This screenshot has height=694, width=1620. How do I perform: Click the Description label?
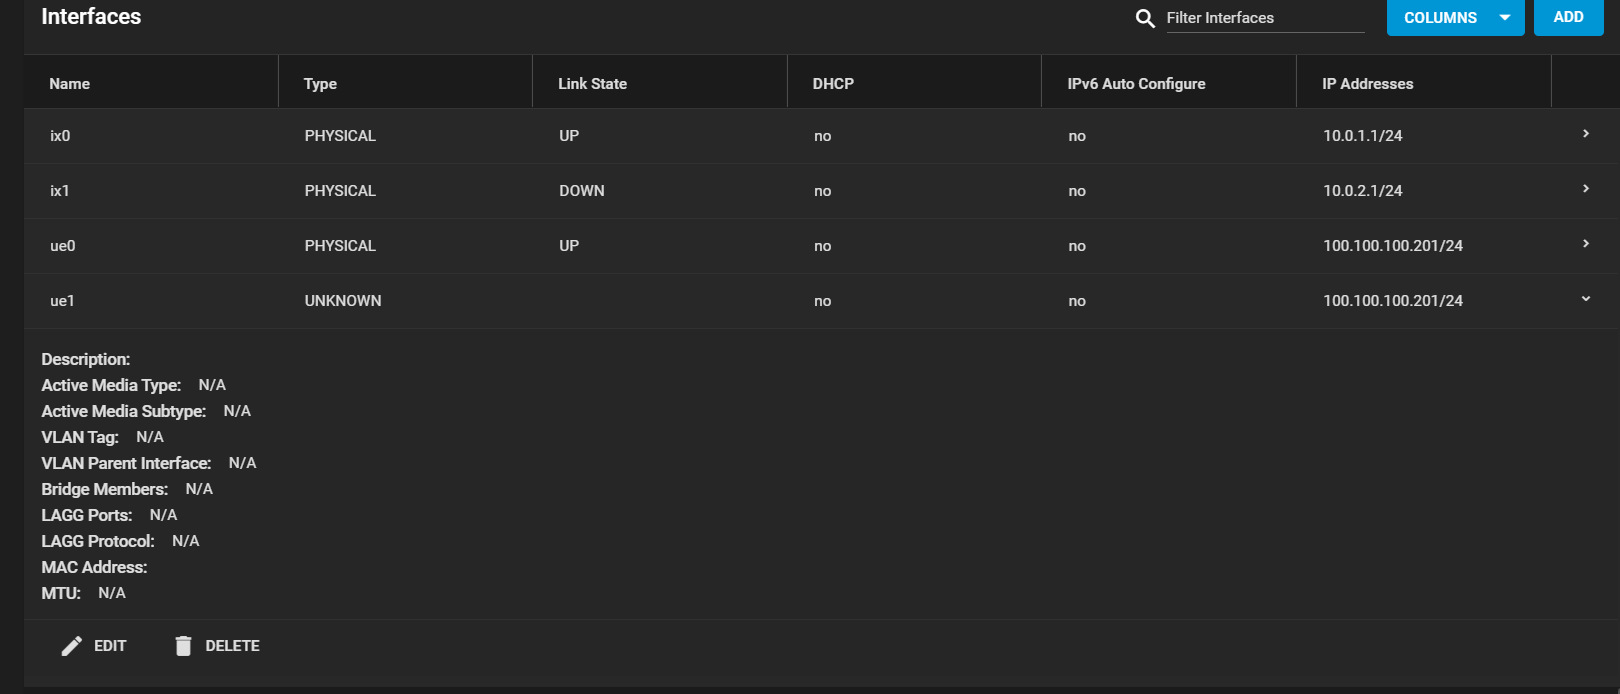[85, 359]
